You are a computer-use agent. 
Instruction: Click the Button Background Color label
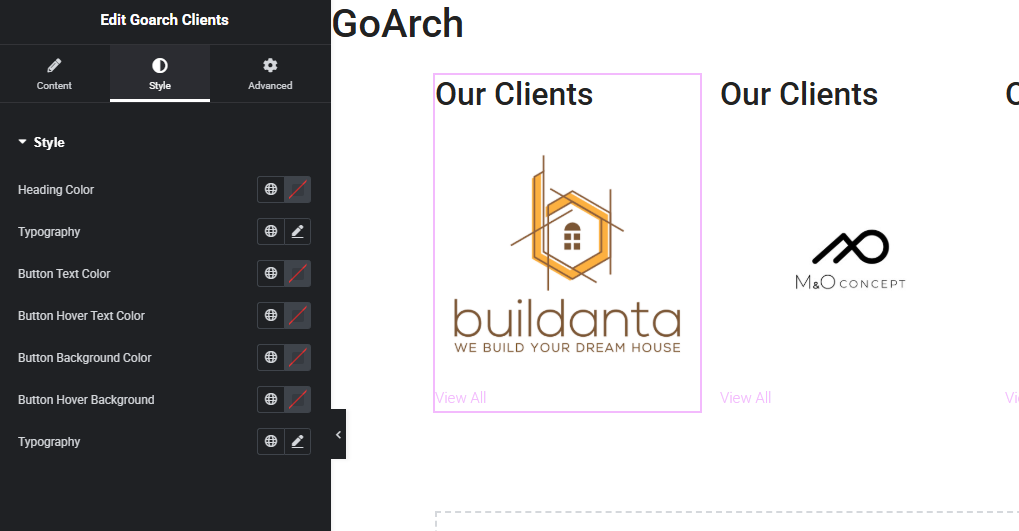pos(84,357)
